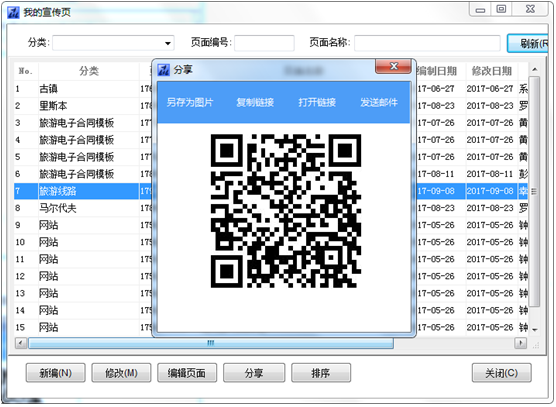556x407 pixels.
Task: Click 复制链接 in the share dialog
Action: tap(255, 102)
